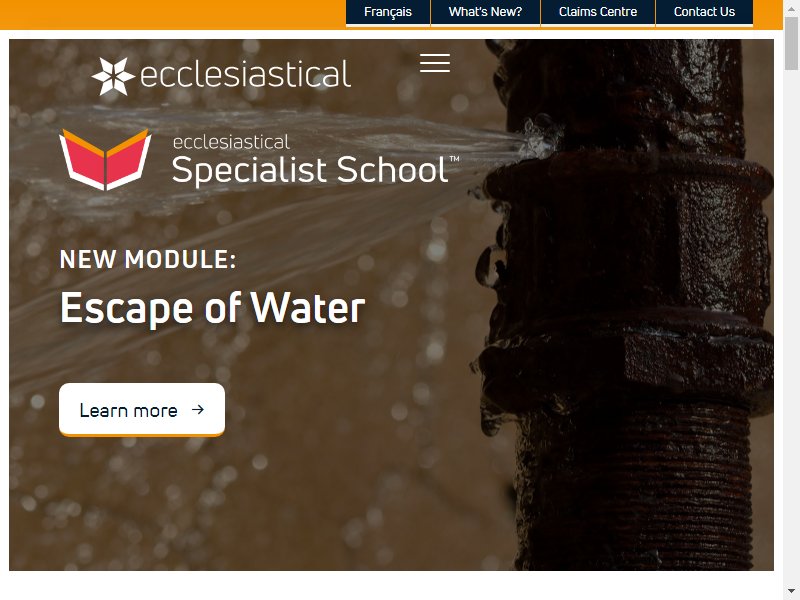Click the scrollbar down arrow
The width and height of the screenshot is (800, 600).
pos(791,590)
